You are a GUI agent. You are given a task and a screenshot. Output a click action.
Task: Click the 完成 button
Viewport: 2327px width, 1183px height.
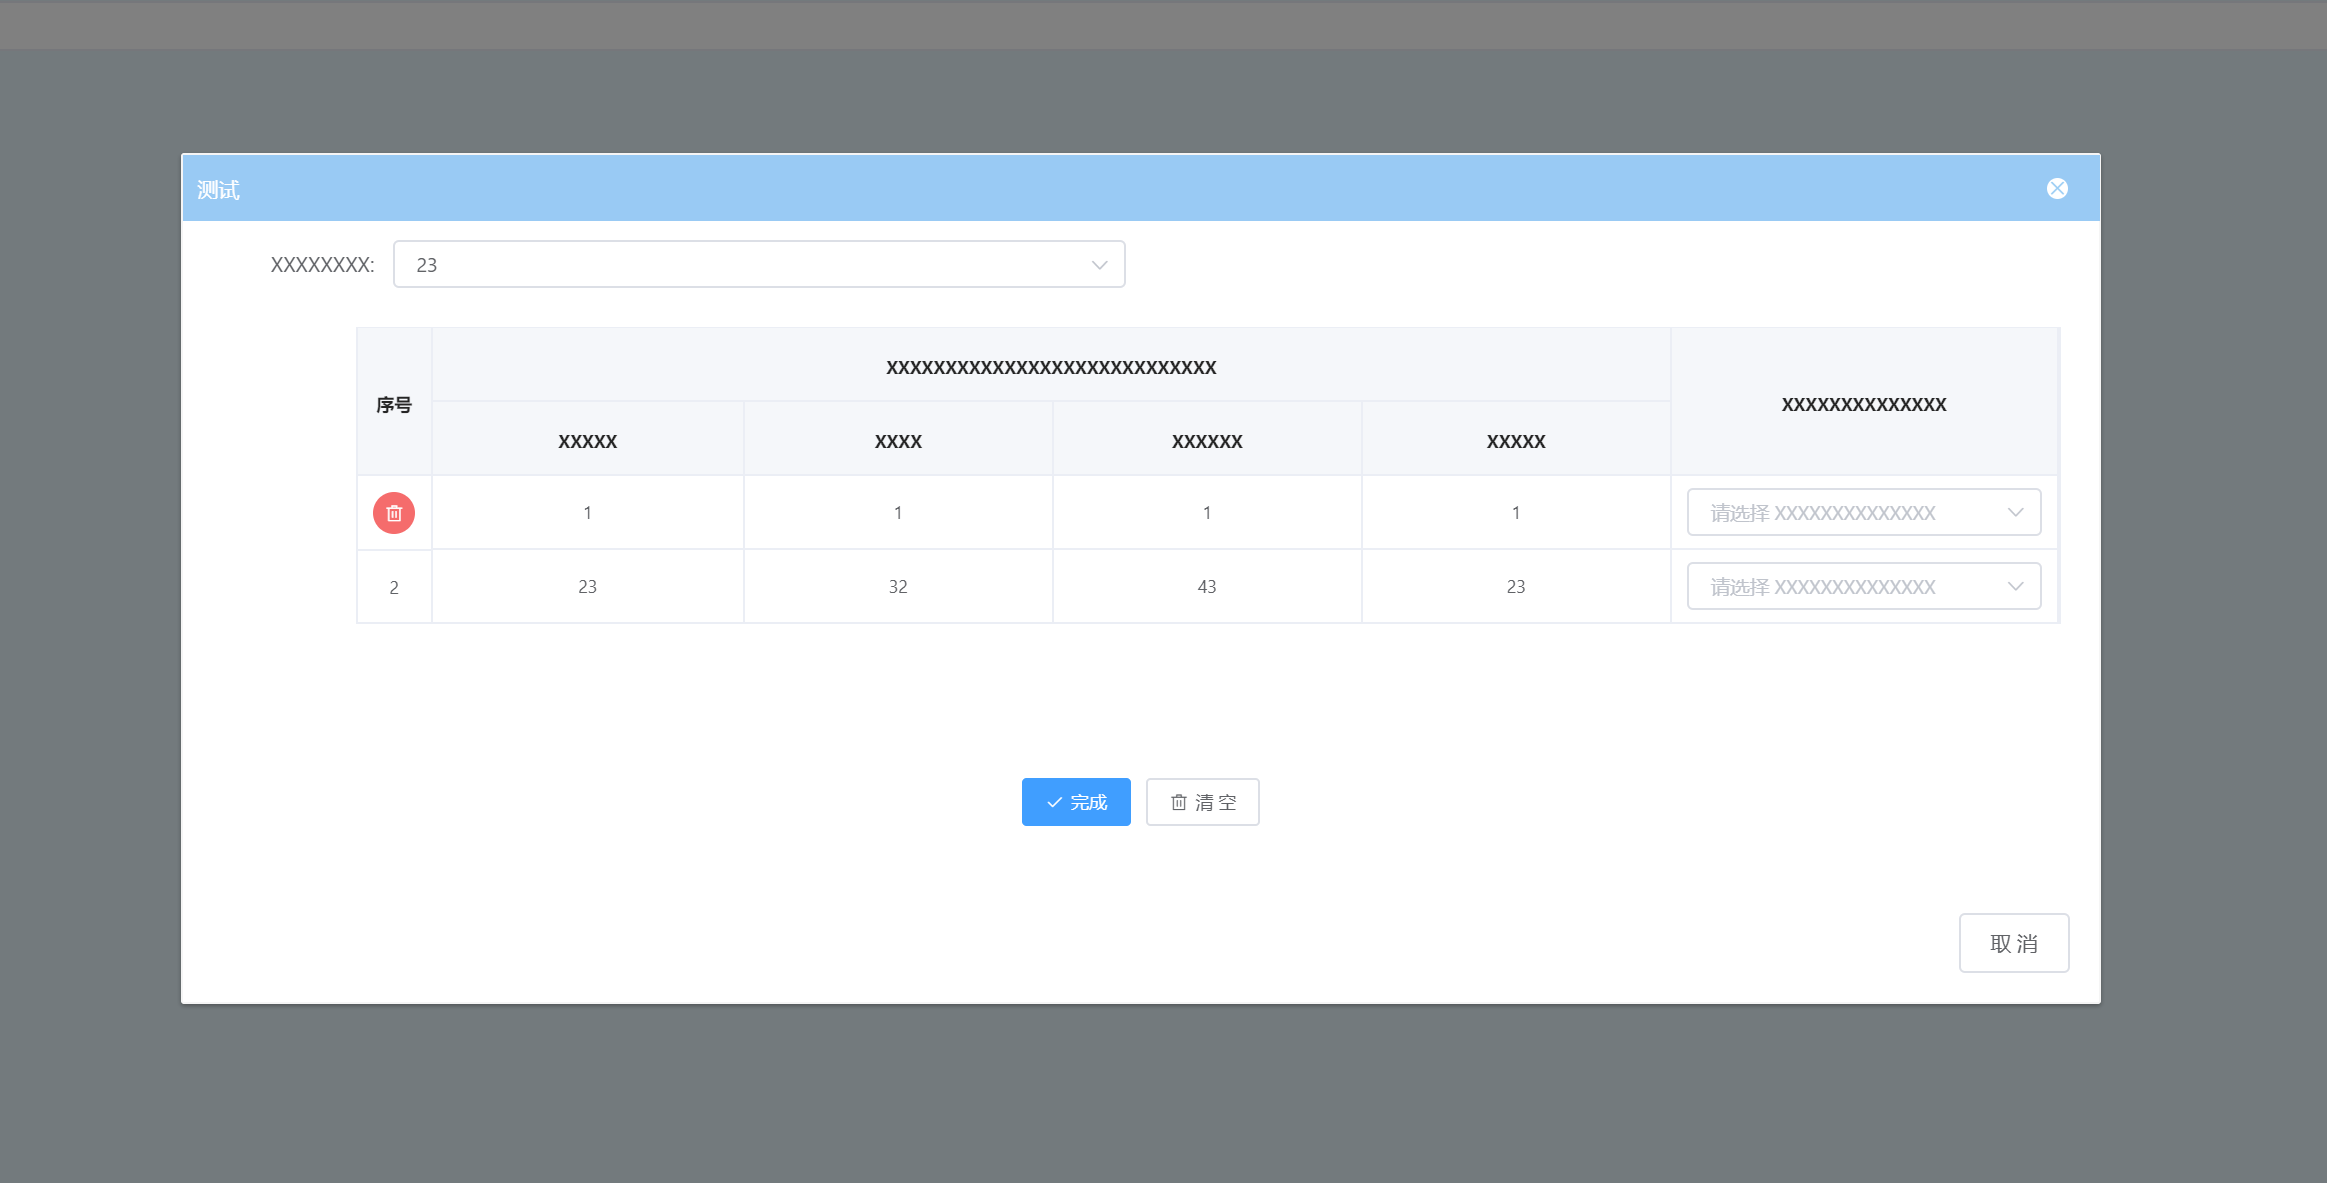point(1076,802)
